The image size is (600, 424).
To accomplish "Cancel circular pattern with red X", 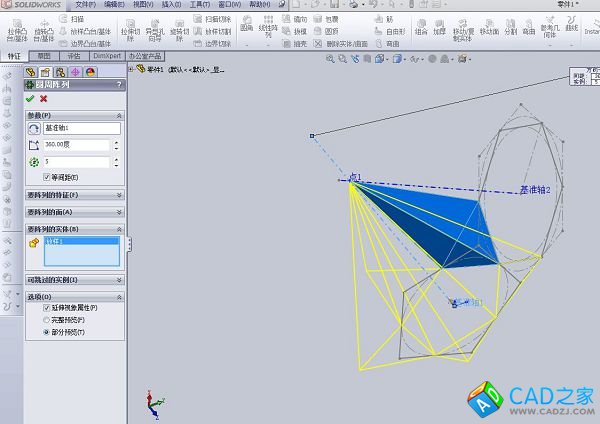I will 43,99.
